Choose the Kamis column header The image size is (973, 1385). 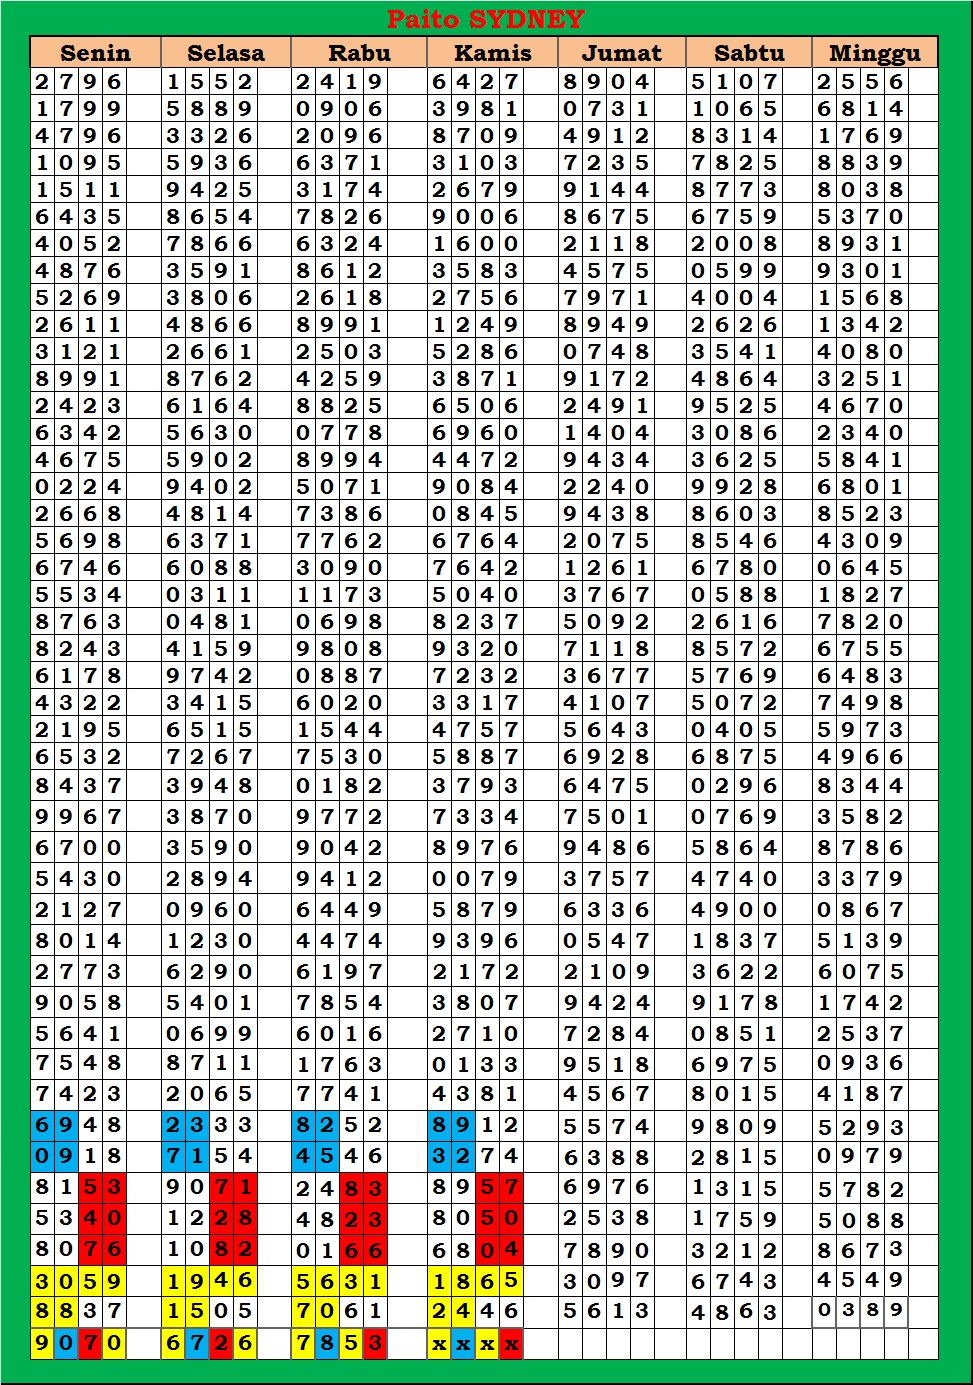point(492,53)
